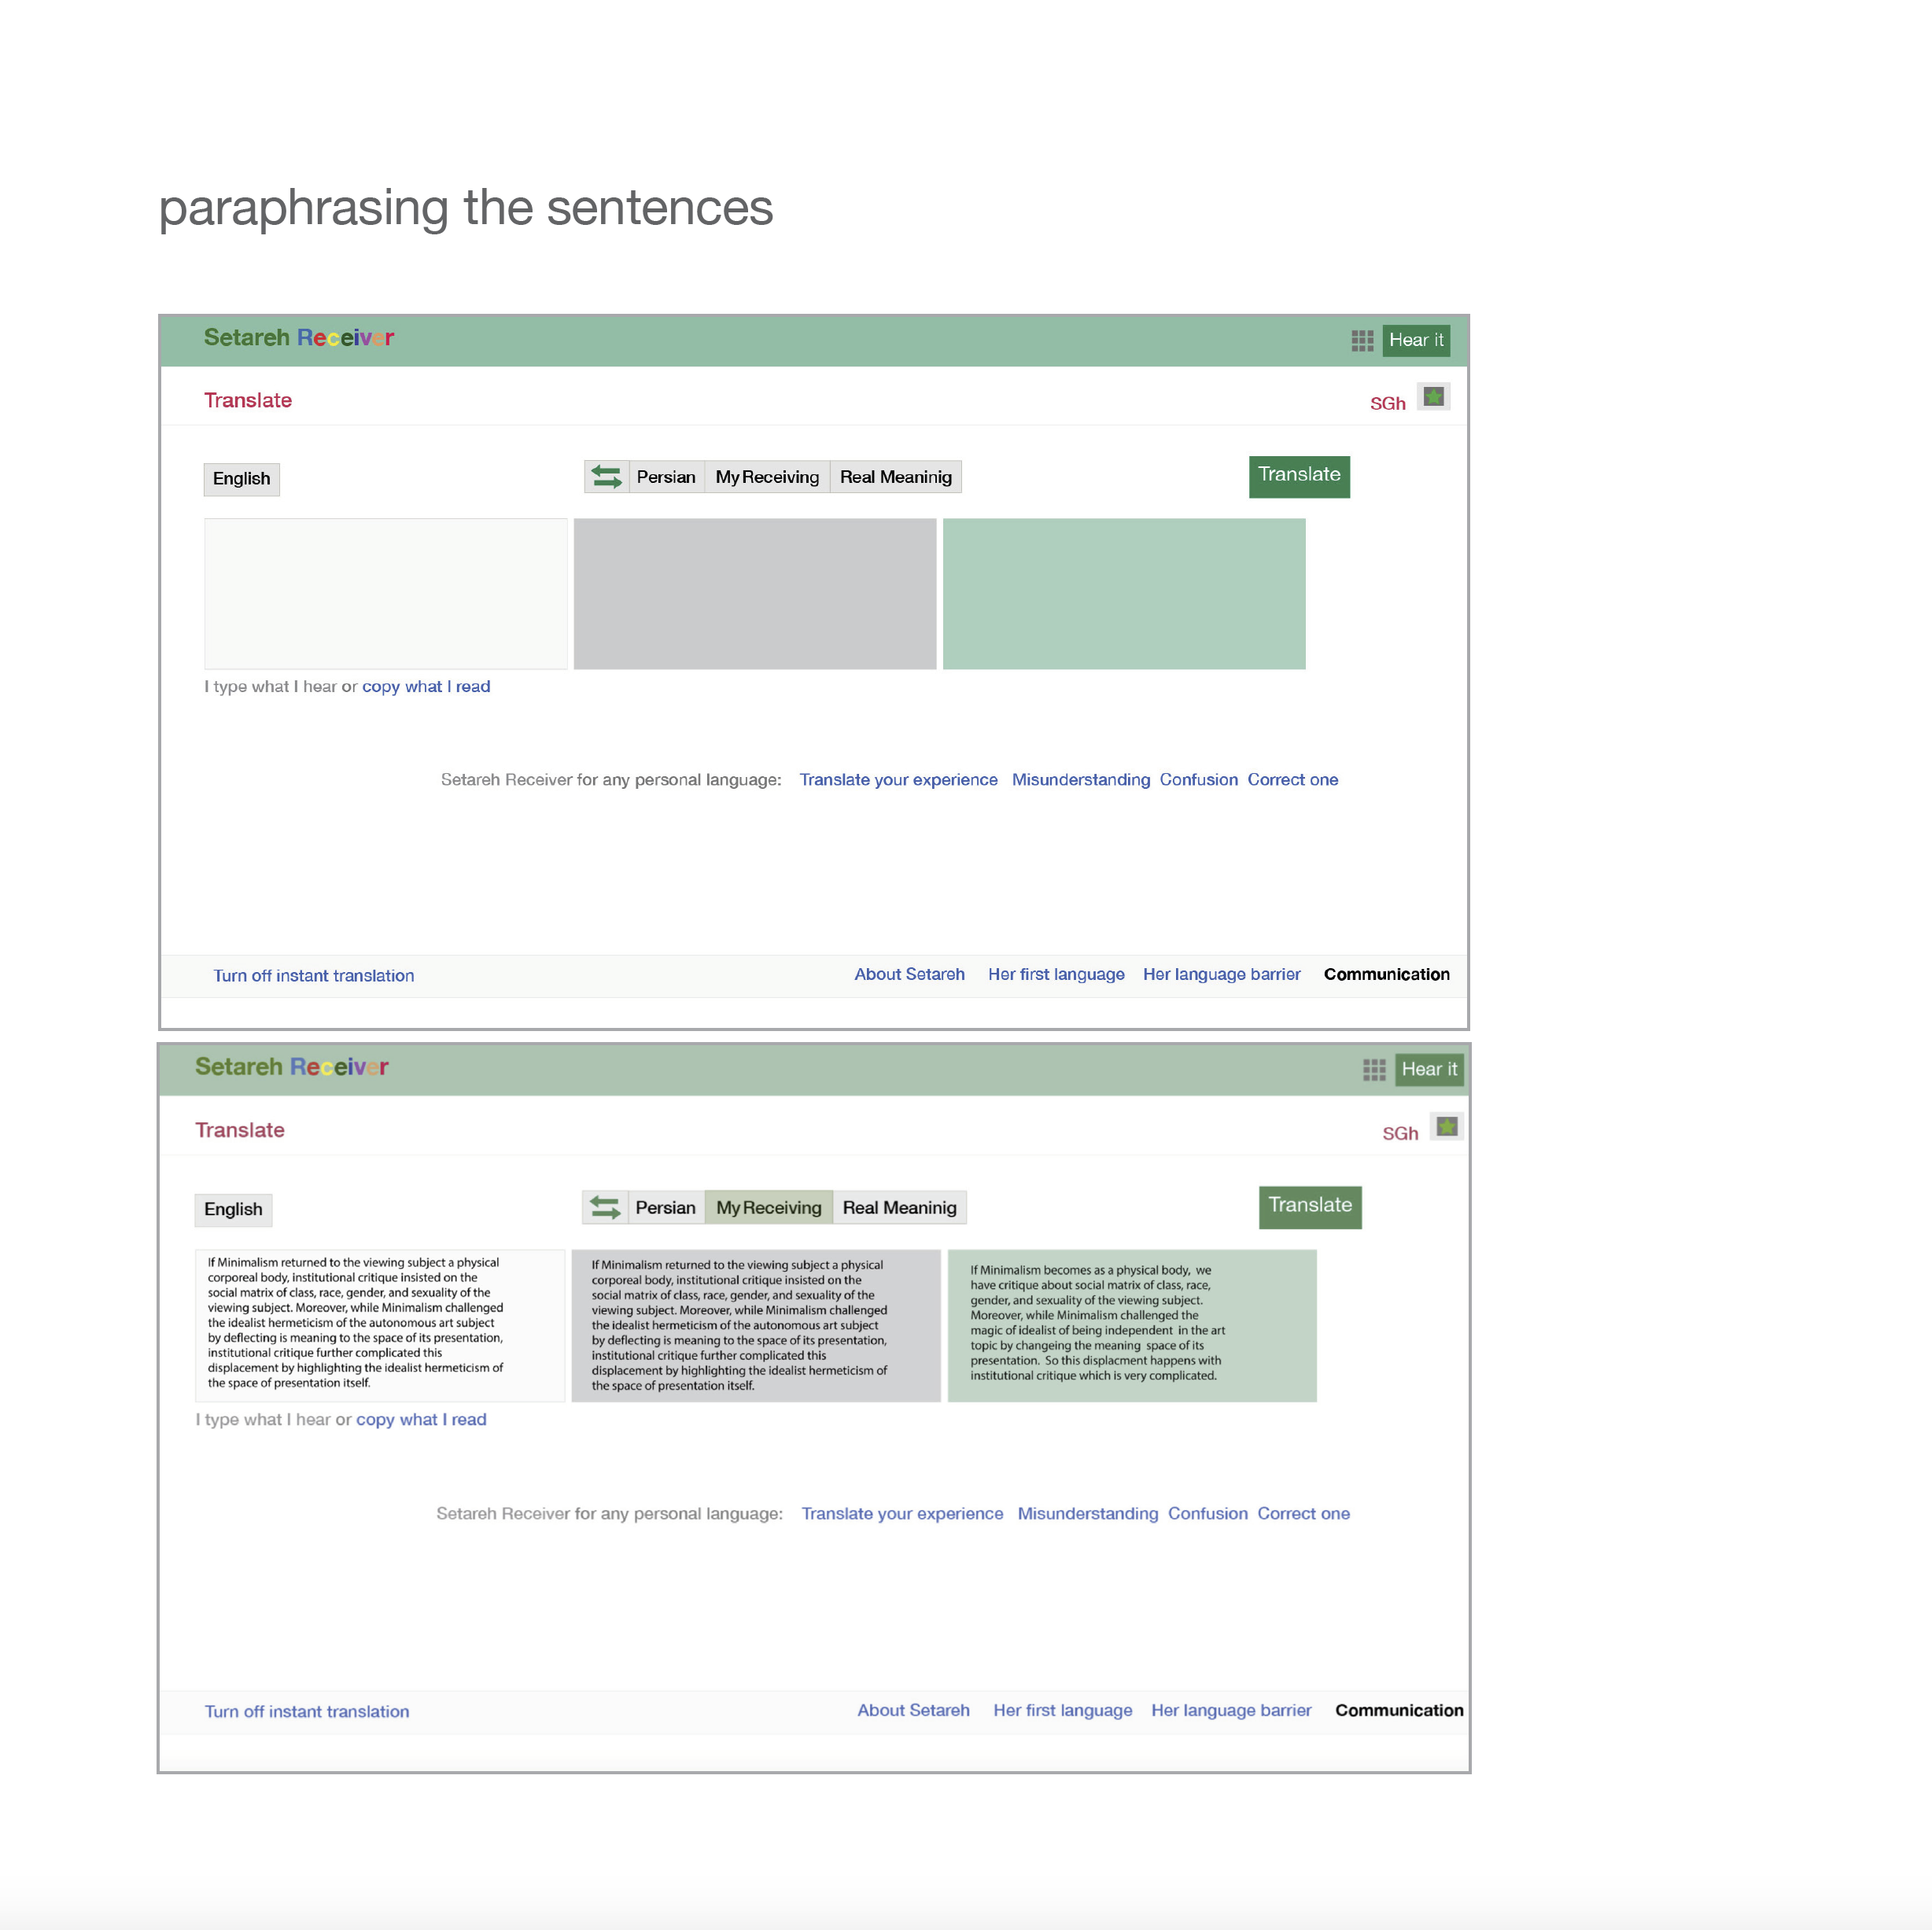Click swap languages arrows in top panel

tap(606, 477)
